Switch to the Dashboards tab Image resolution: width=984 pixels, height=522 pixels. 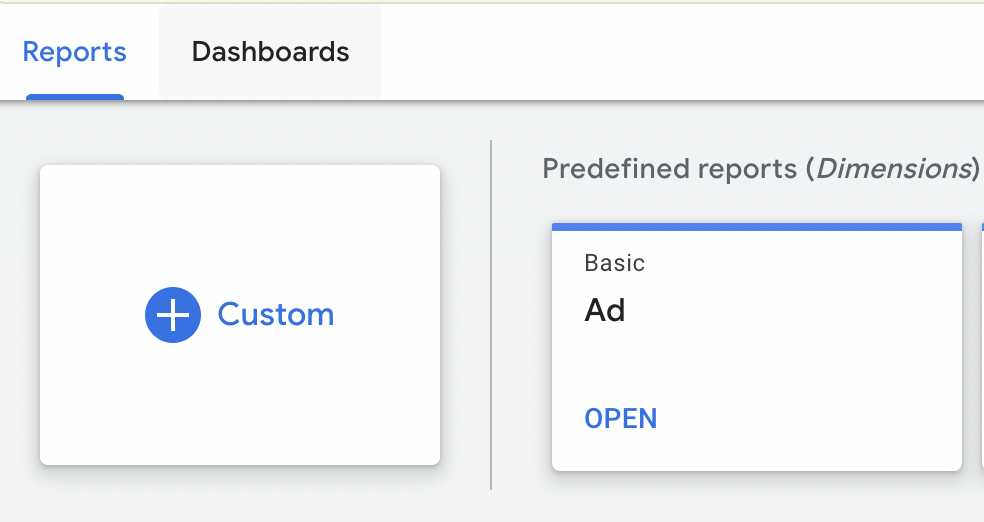tap(270, 52)
